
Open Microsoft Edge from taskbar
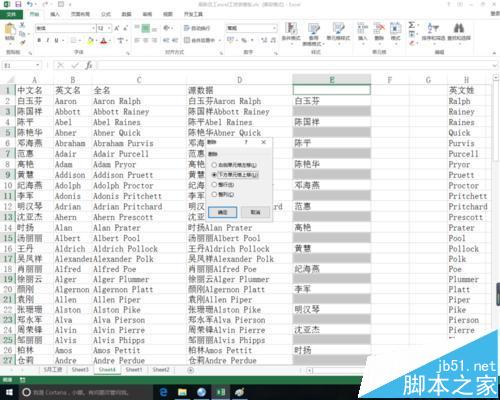(x=164, y=392)
